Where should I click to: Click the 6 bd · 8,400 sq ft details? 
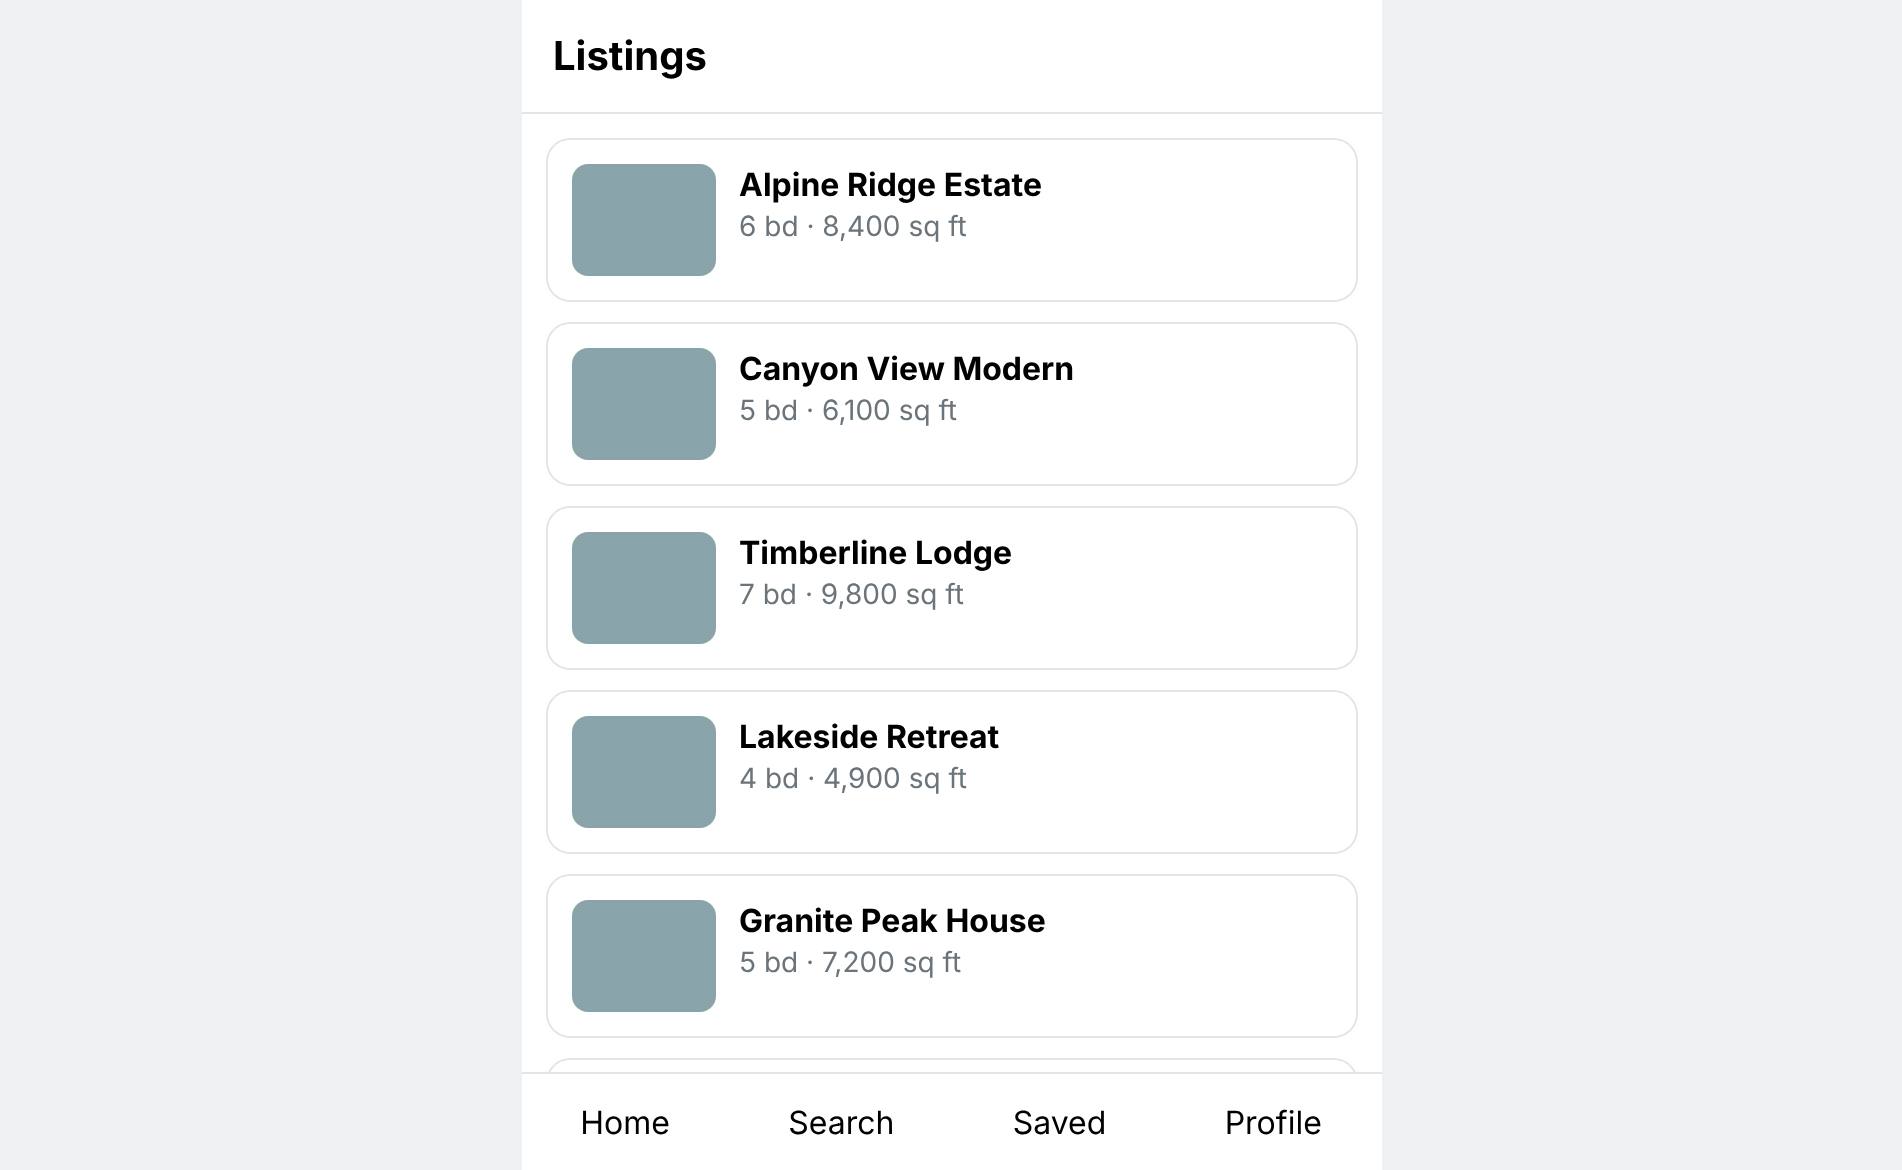853,227
